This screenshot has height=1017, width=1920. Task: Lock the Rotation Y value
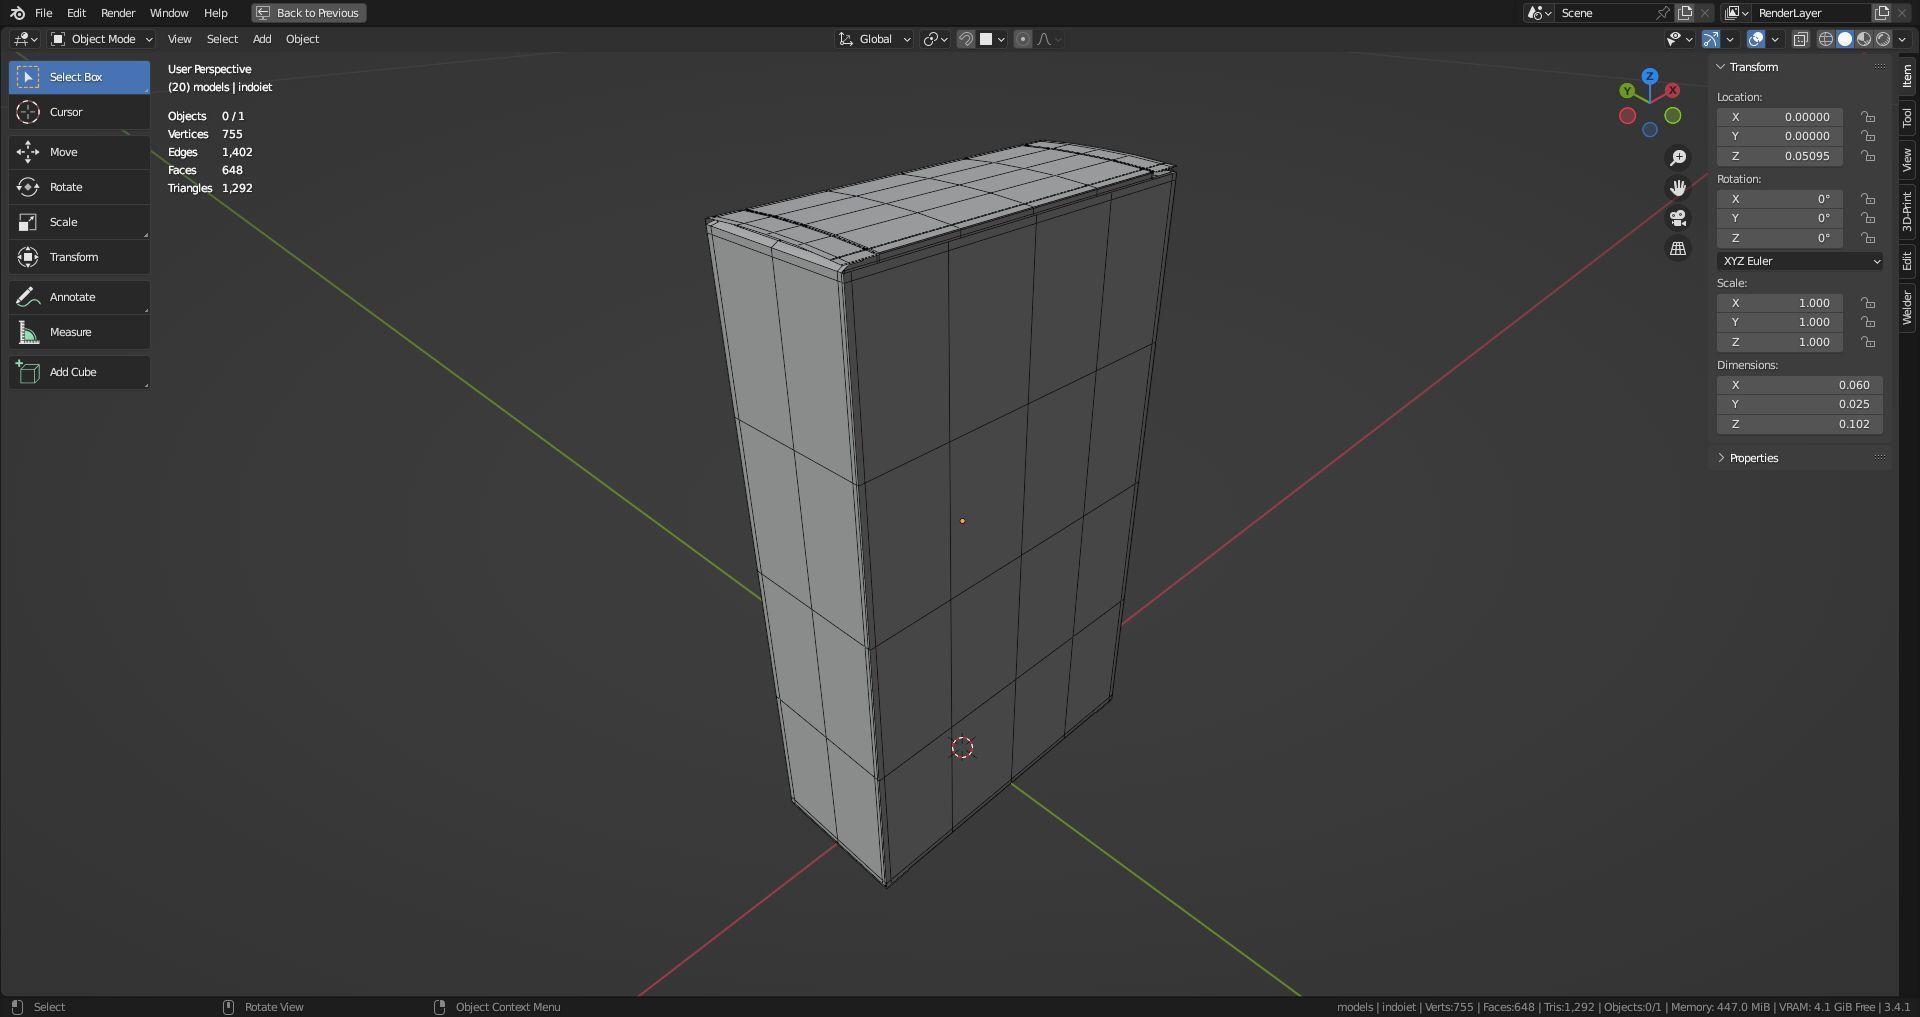[1868, 218]
